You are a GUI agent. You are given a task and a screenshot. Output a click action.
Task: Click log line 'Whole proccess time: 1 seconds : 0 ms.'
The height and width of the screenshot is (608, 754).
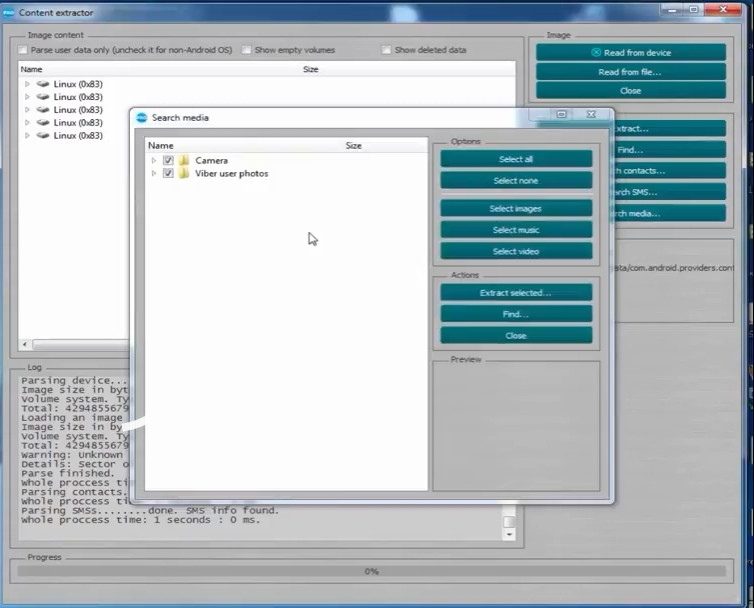tap(140, 520)
